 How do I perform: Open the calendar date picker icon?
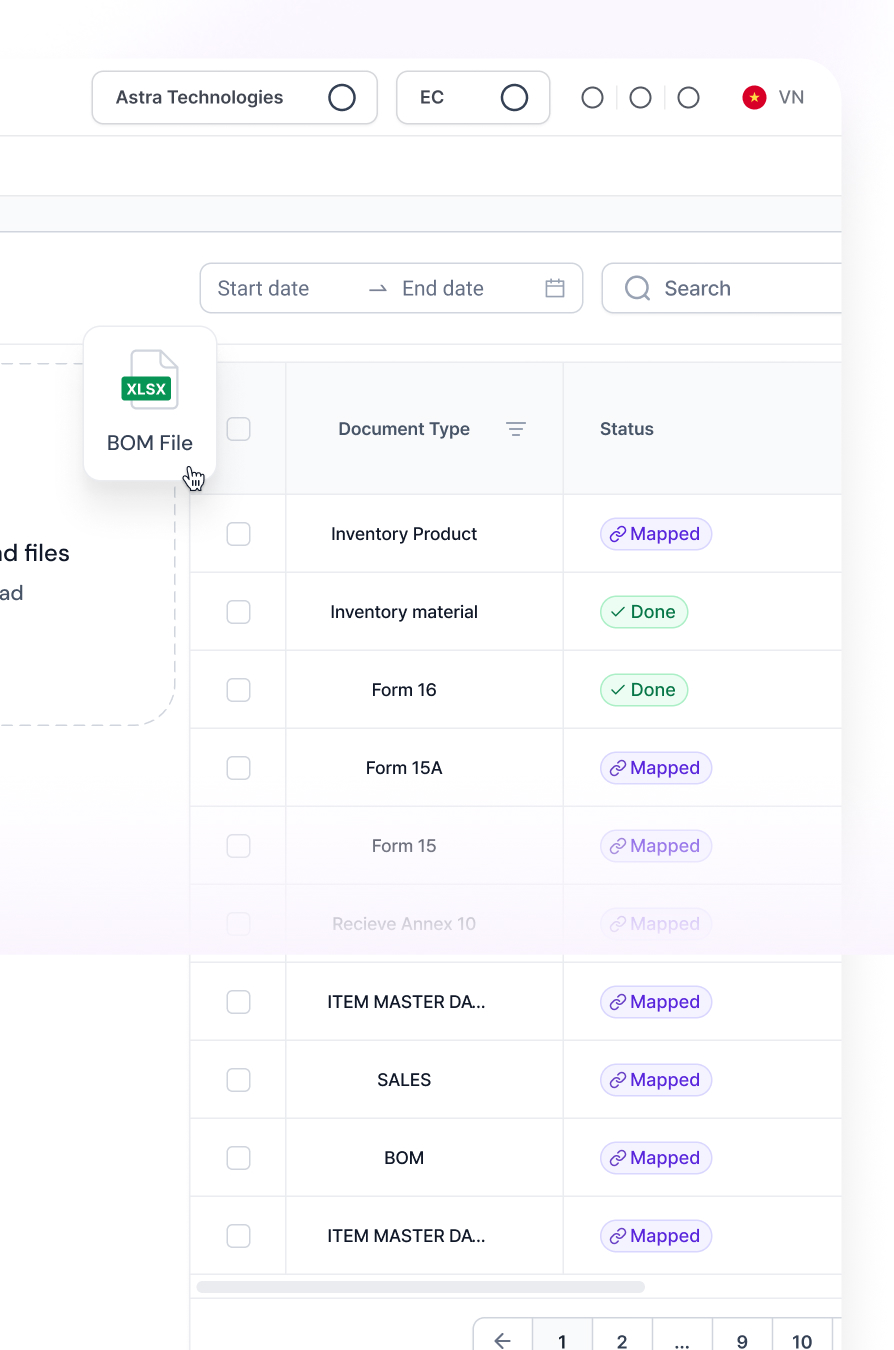tap(555, 288)
